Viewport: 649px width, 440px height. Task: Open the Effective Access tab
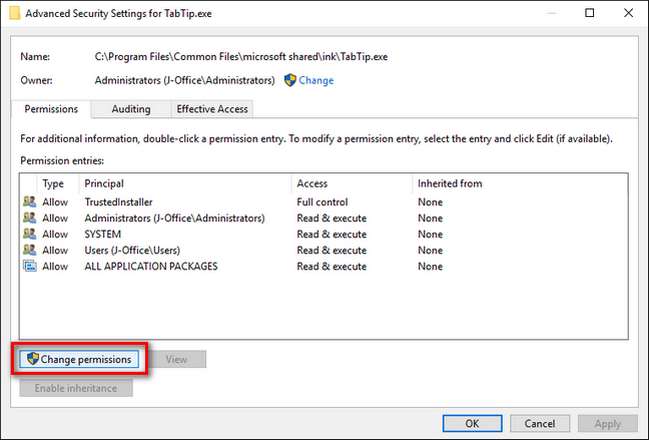(x=211, y=109)
